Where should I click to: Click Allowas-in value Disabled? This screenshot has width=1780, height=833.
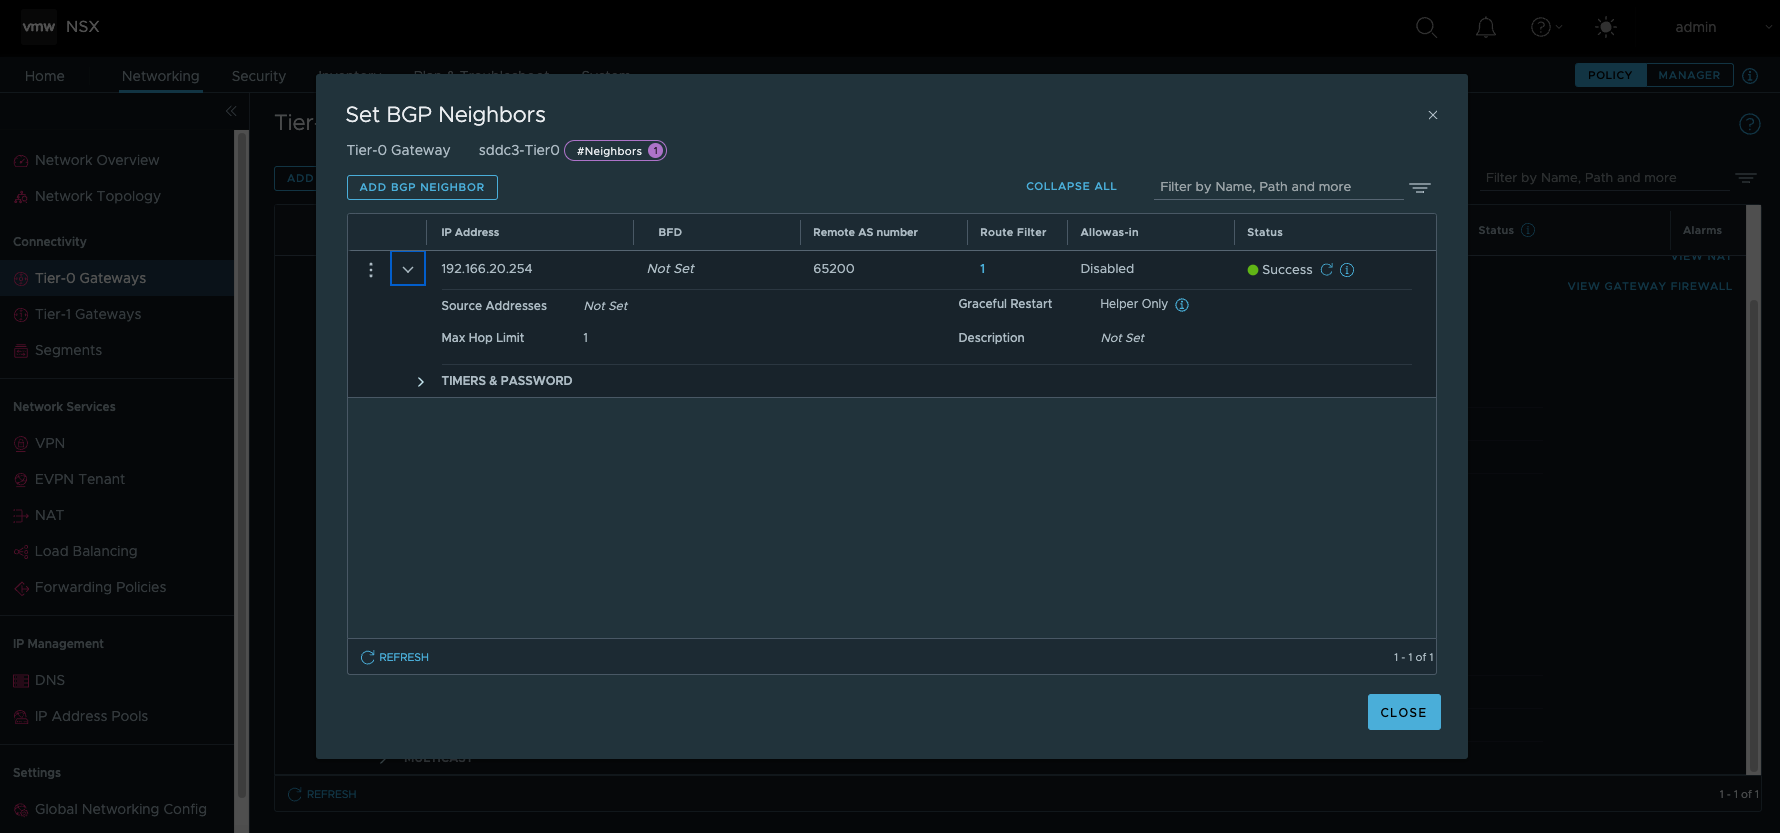[1107, 269]
